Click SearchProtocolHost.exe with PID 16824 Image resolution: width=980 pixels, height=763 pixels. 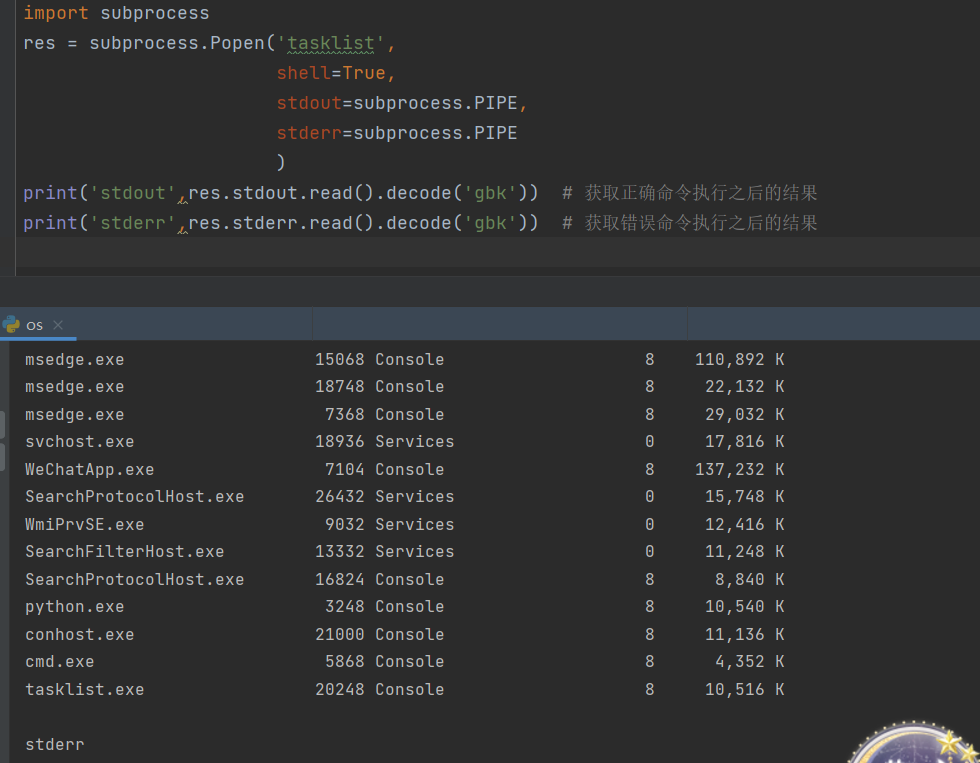click(134, 580)
